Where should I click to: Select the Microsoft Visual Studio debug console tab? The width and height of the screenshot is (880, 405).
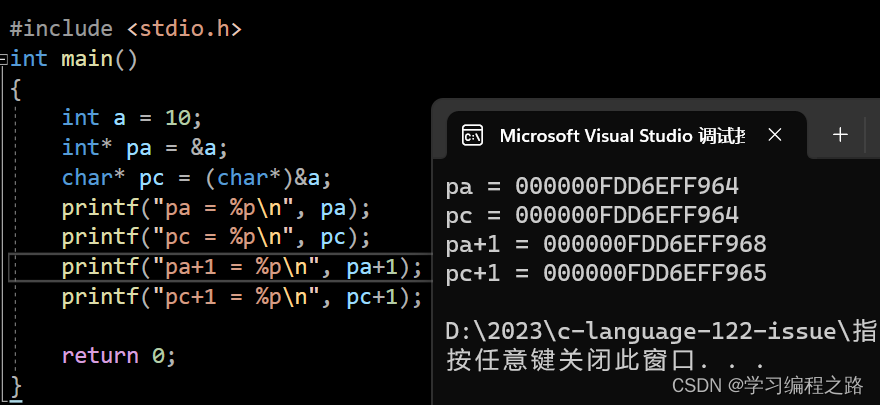click(626, 135)
